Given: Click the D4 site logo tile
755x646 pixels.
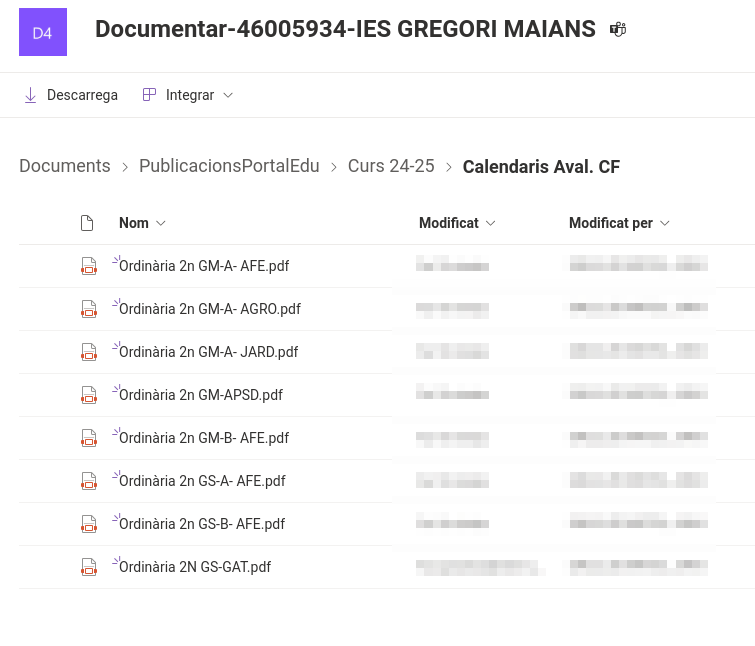Looking at the screenshot, I should (x=43, y=32).
